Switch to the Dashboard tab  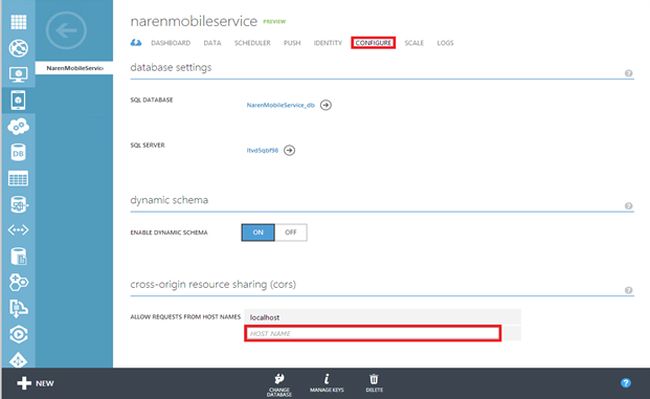tap(170, 43)
